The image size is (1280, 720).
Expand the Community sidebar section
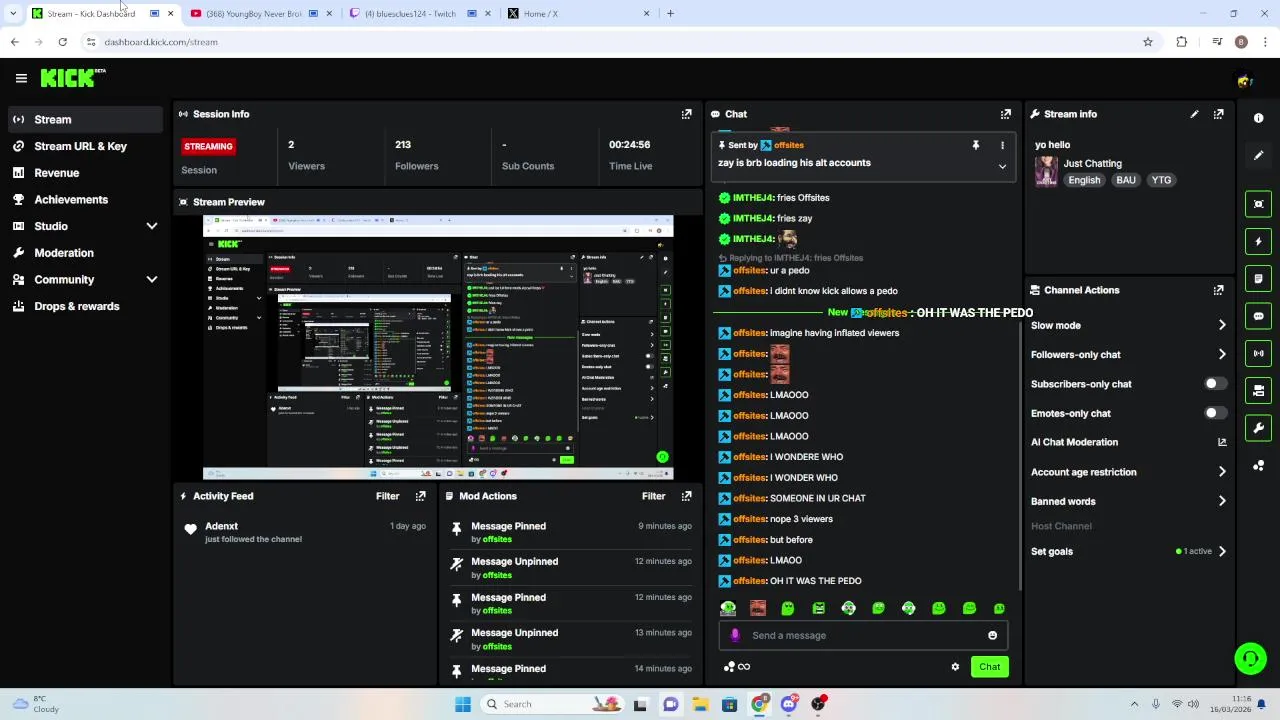152,280
